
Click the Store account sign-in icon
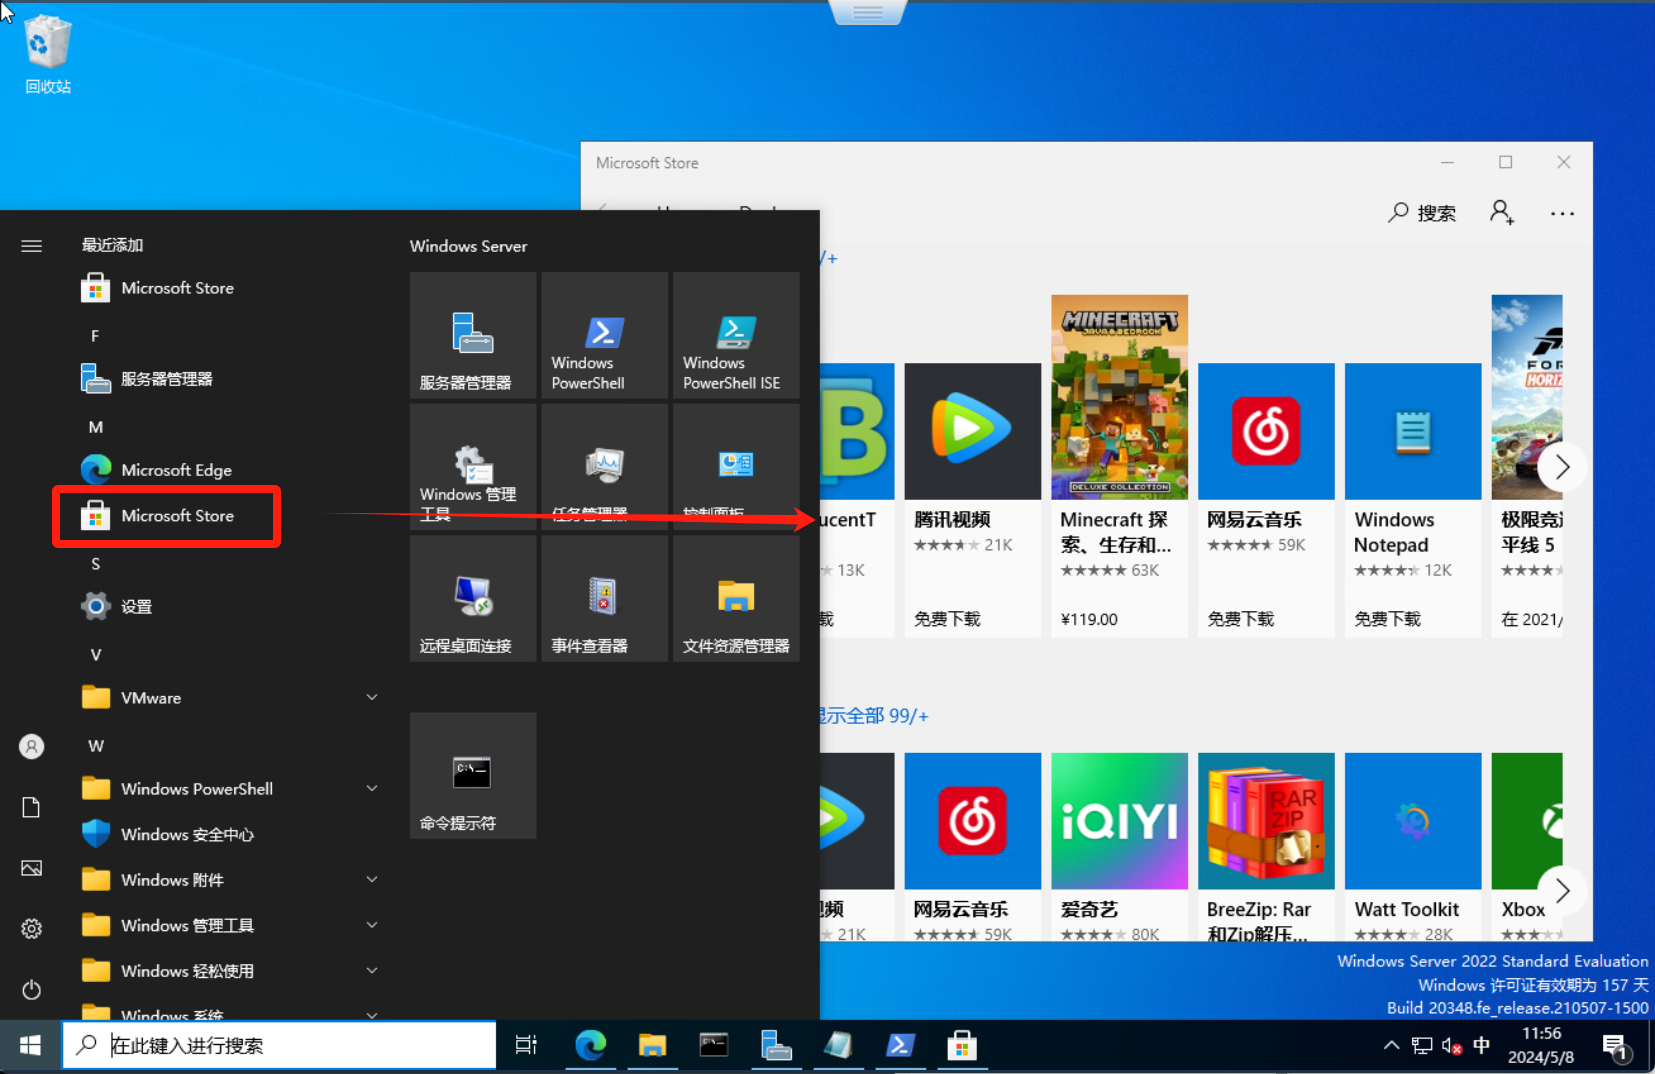tap(1501, 212)
